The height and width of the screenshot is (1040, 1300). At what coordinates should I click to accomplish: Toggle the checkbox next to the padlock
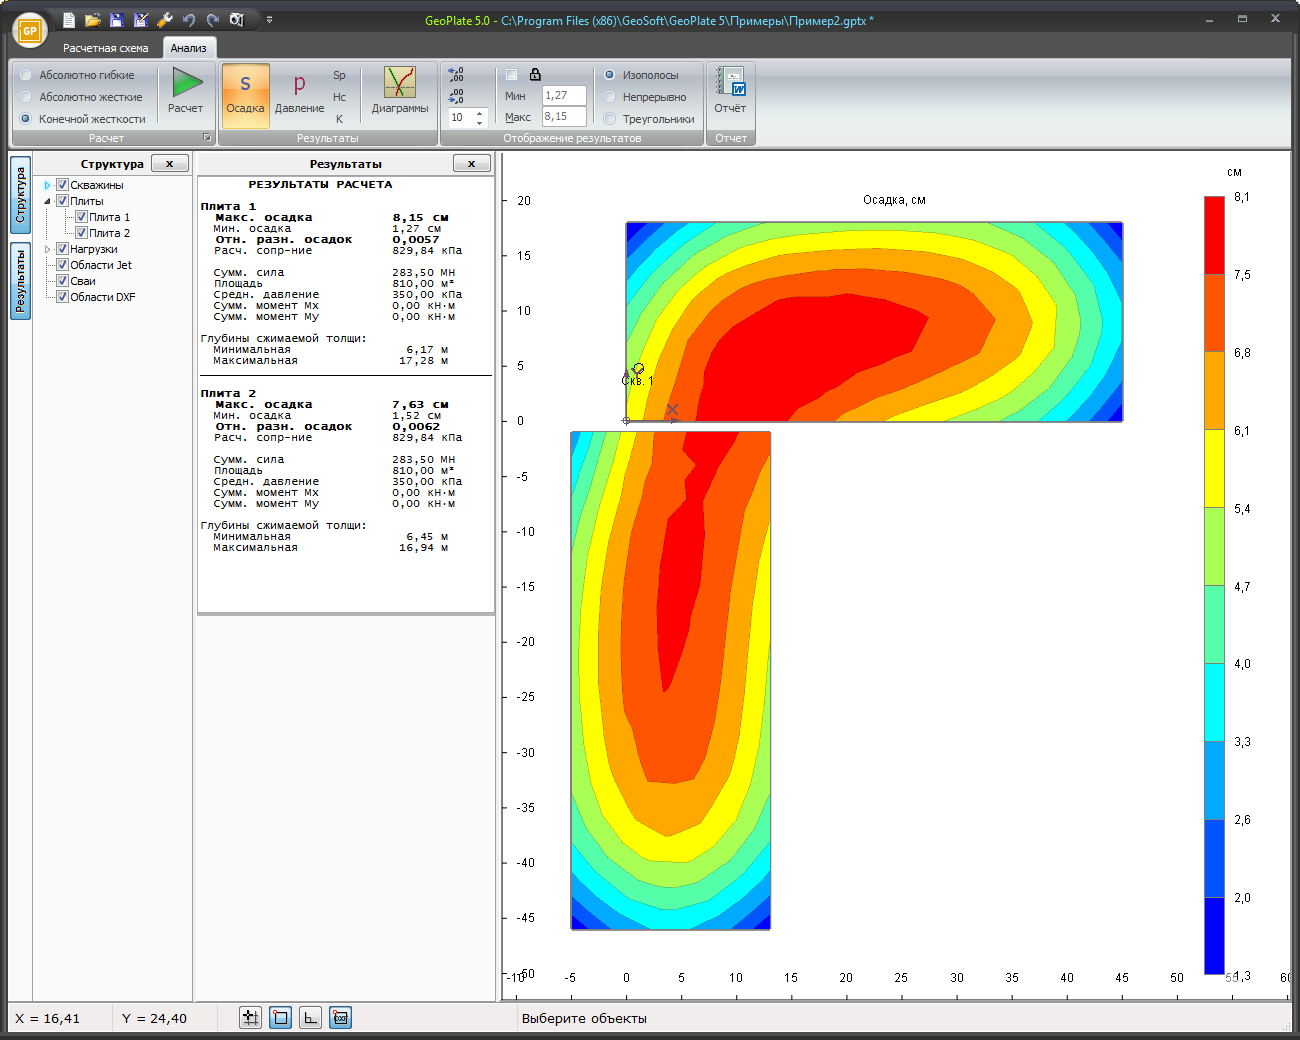point(511,75)
